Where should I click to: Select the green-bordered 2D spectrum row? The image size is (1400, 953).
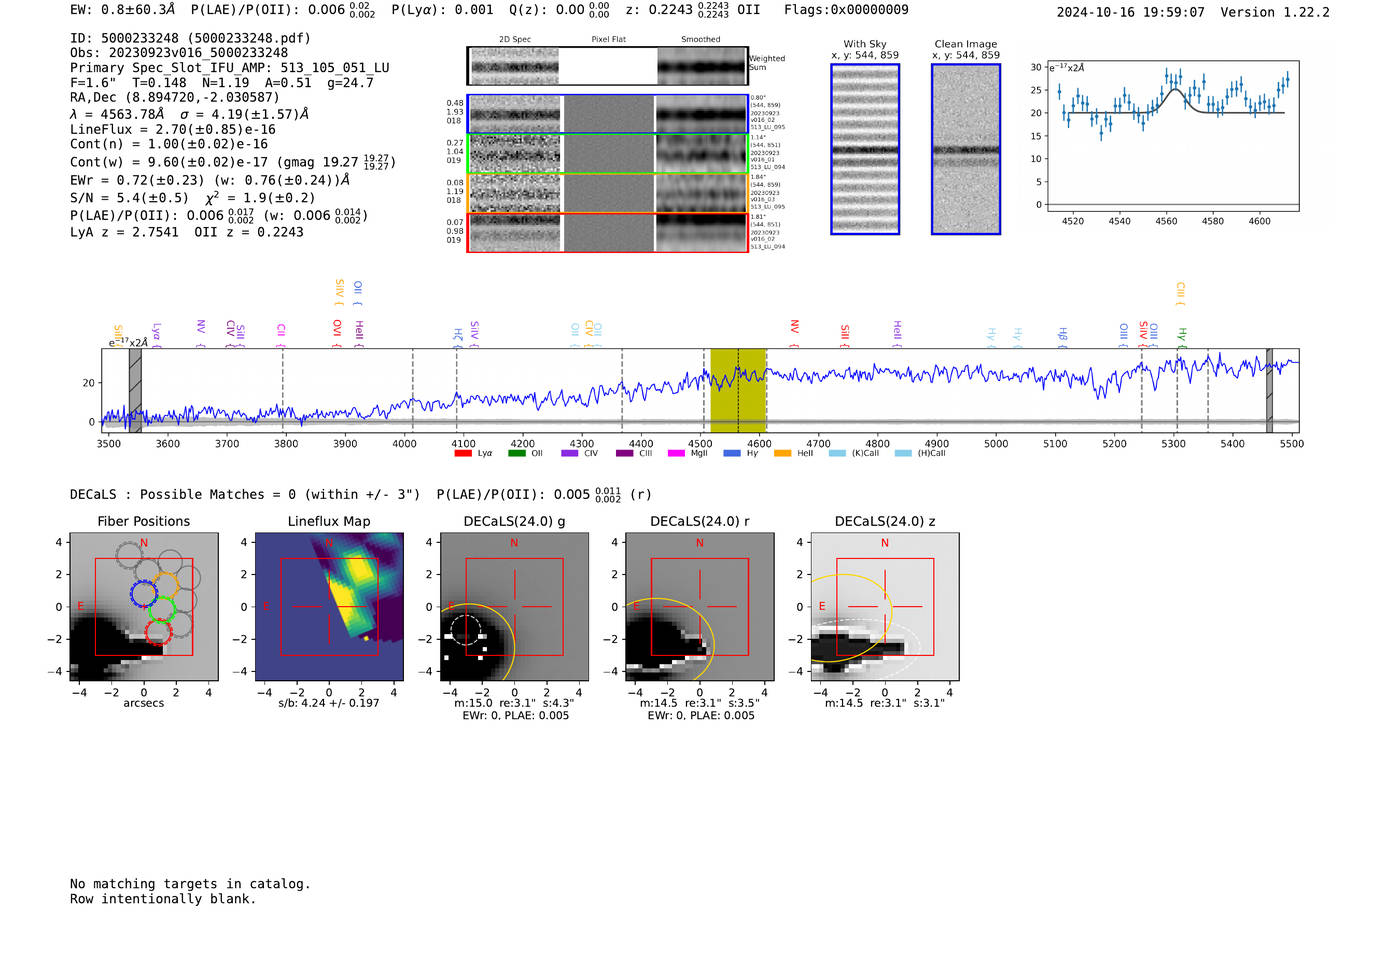coord(607,154)
